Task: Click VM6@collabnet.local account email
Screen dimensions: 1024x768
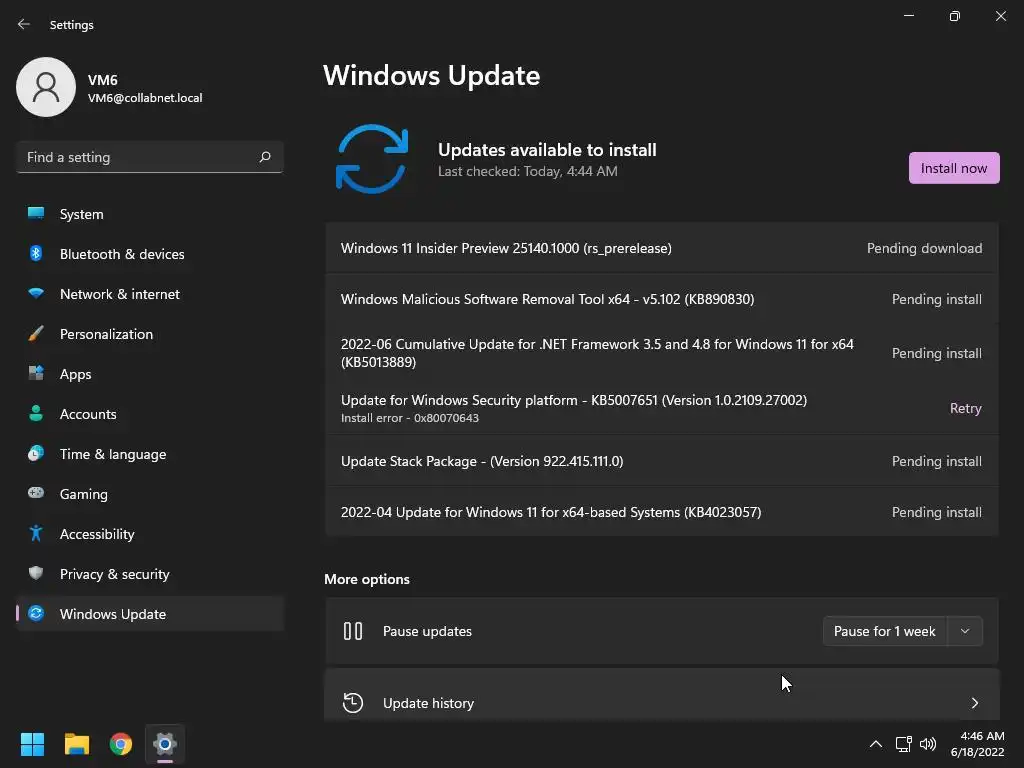Action: (x=145, y=98)
